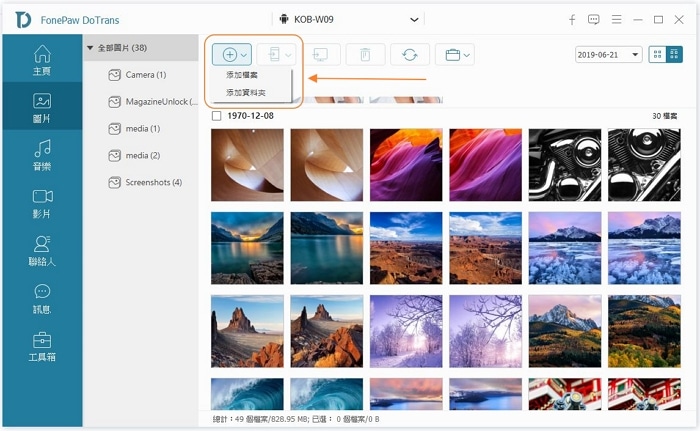Click the Screenshots album picture icon

(x=115, y=182)
